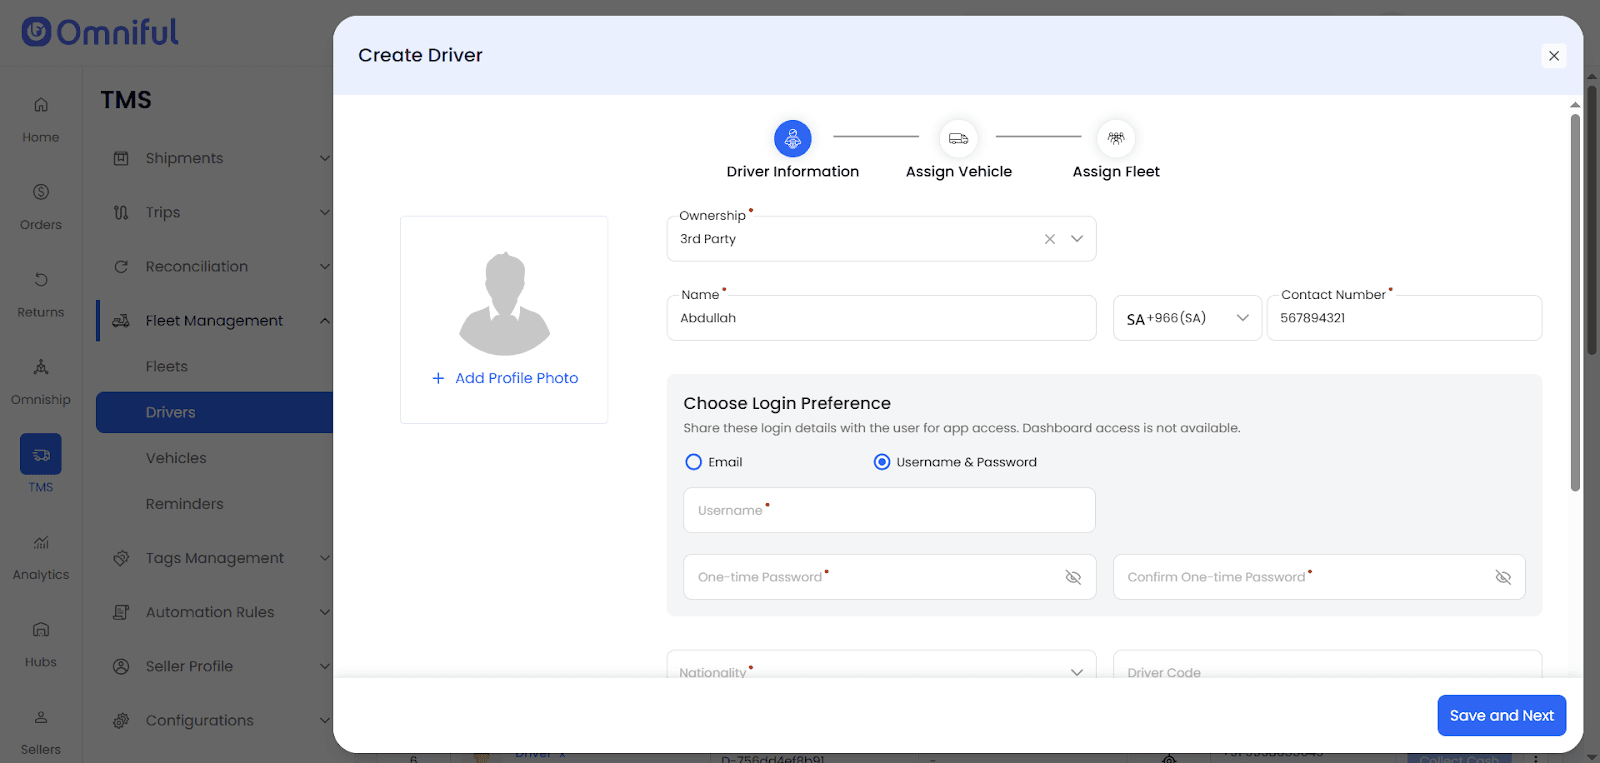Show the One-time Password text
The image size is (1600, 763).
coord(1073,577)
